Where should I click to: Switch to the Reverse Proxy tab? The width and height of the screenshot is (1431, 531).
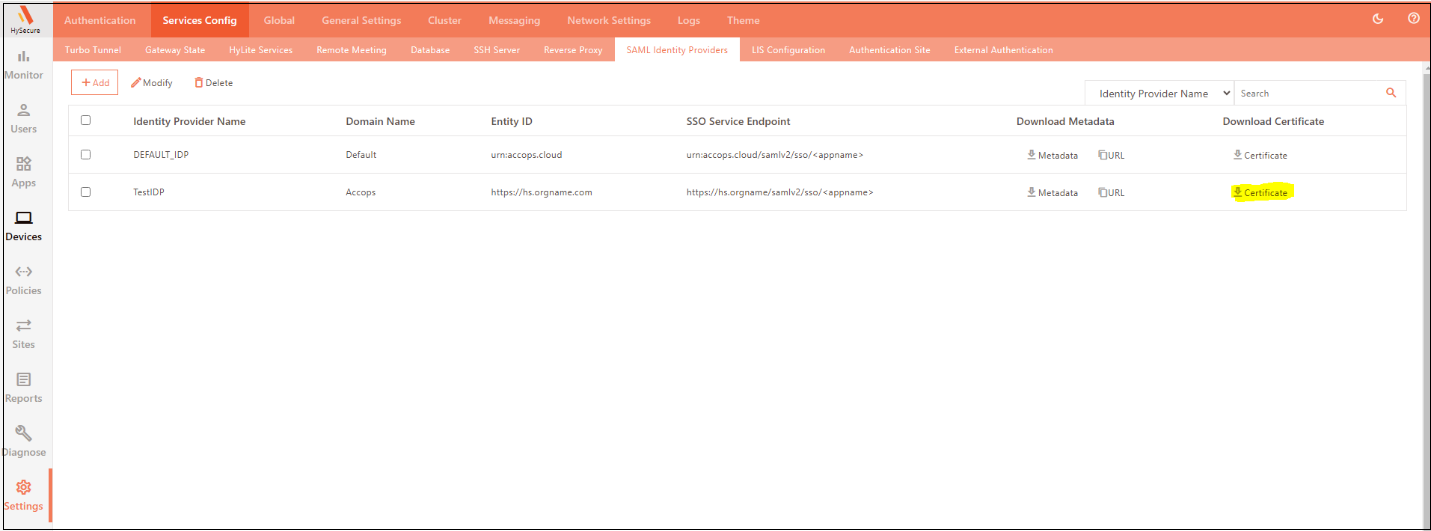click(573, 50)
